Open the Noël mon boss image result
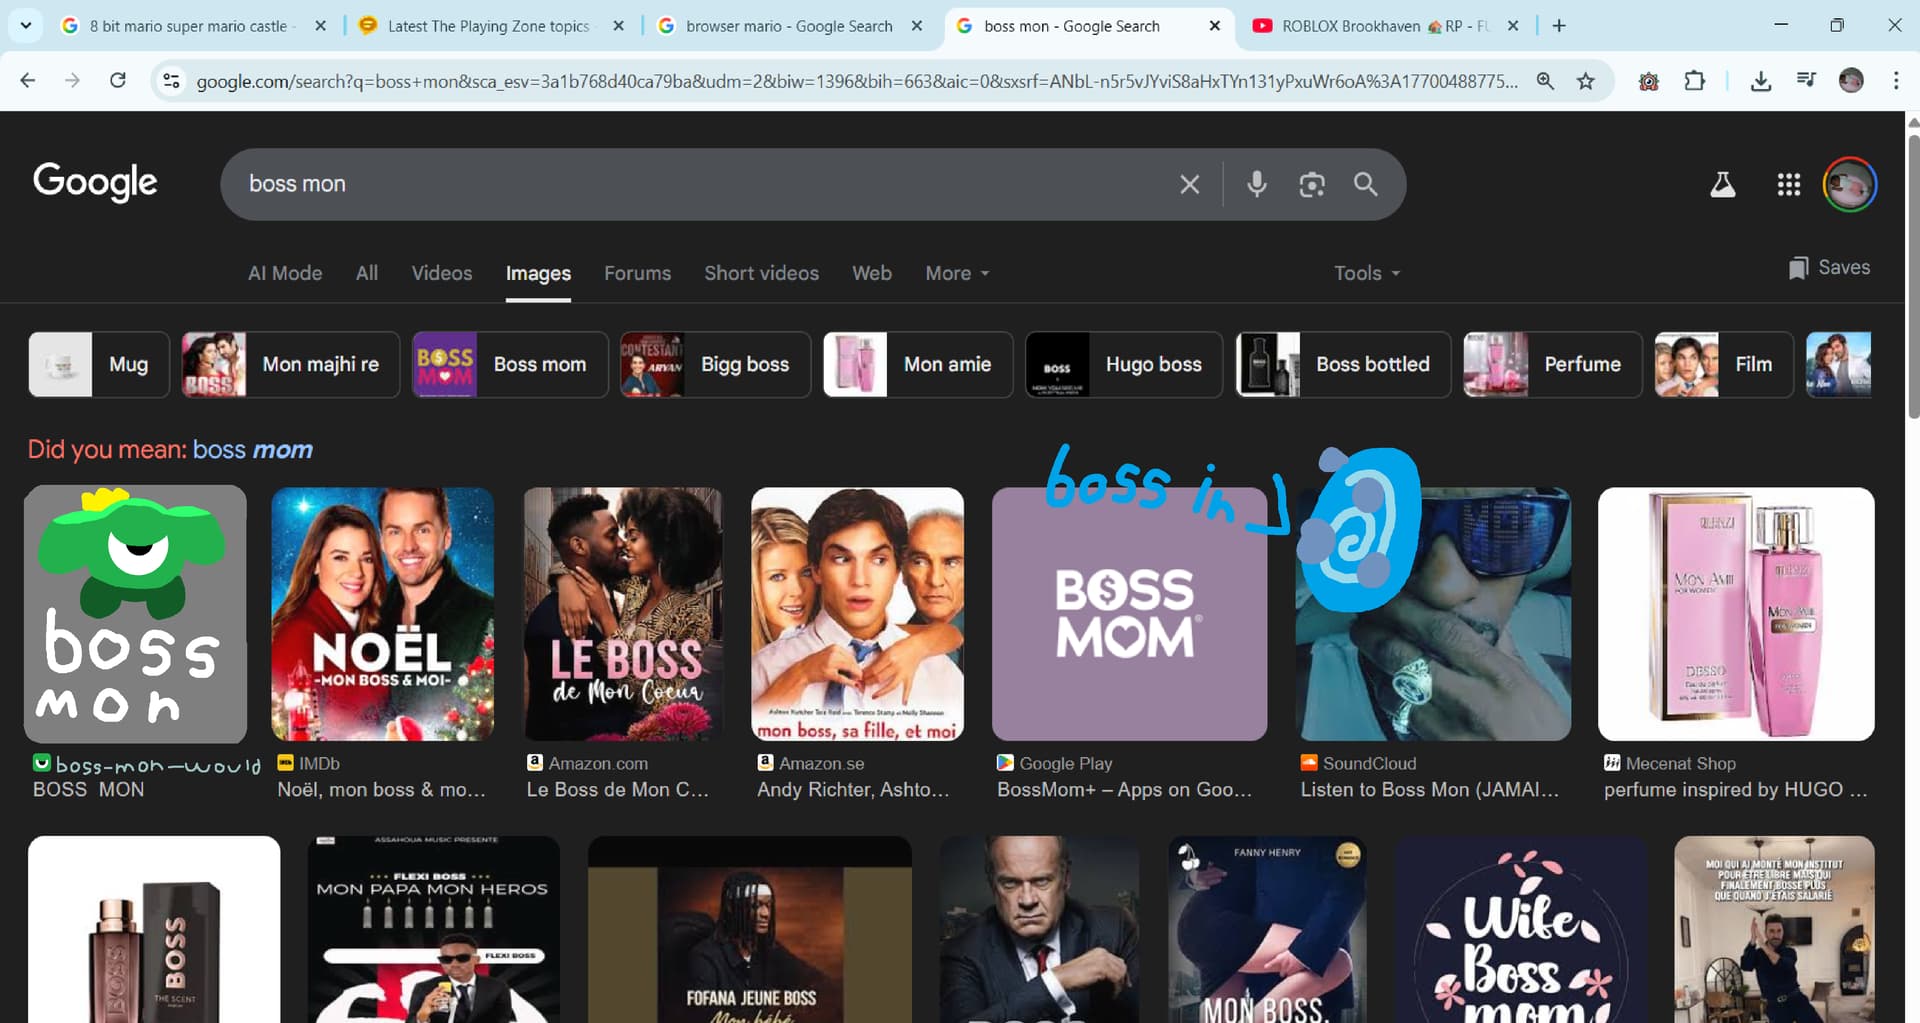This screenshot has width=1920, height=1023. tap(382, 613)
